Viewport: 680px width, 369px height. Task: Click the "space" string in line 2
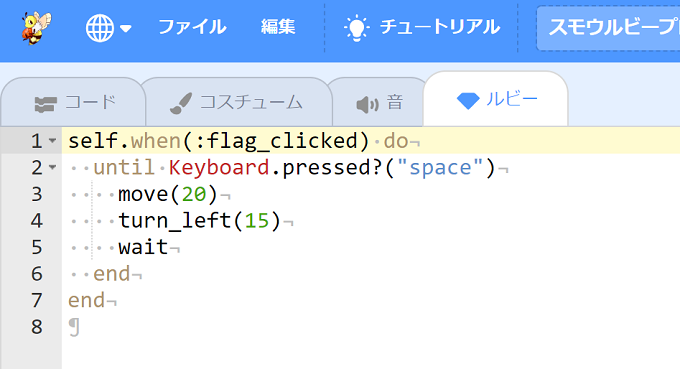point(440,168)
